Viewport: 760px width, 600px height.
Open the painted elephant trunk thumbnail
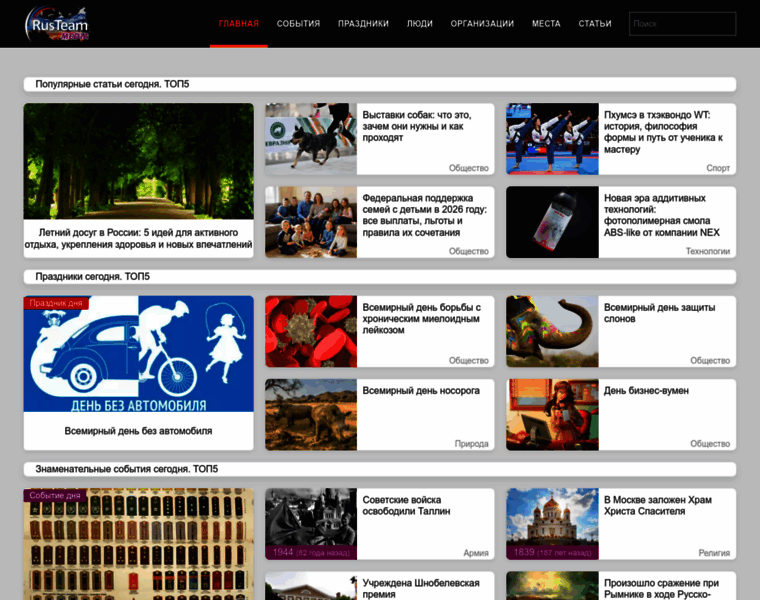(552, 332)
